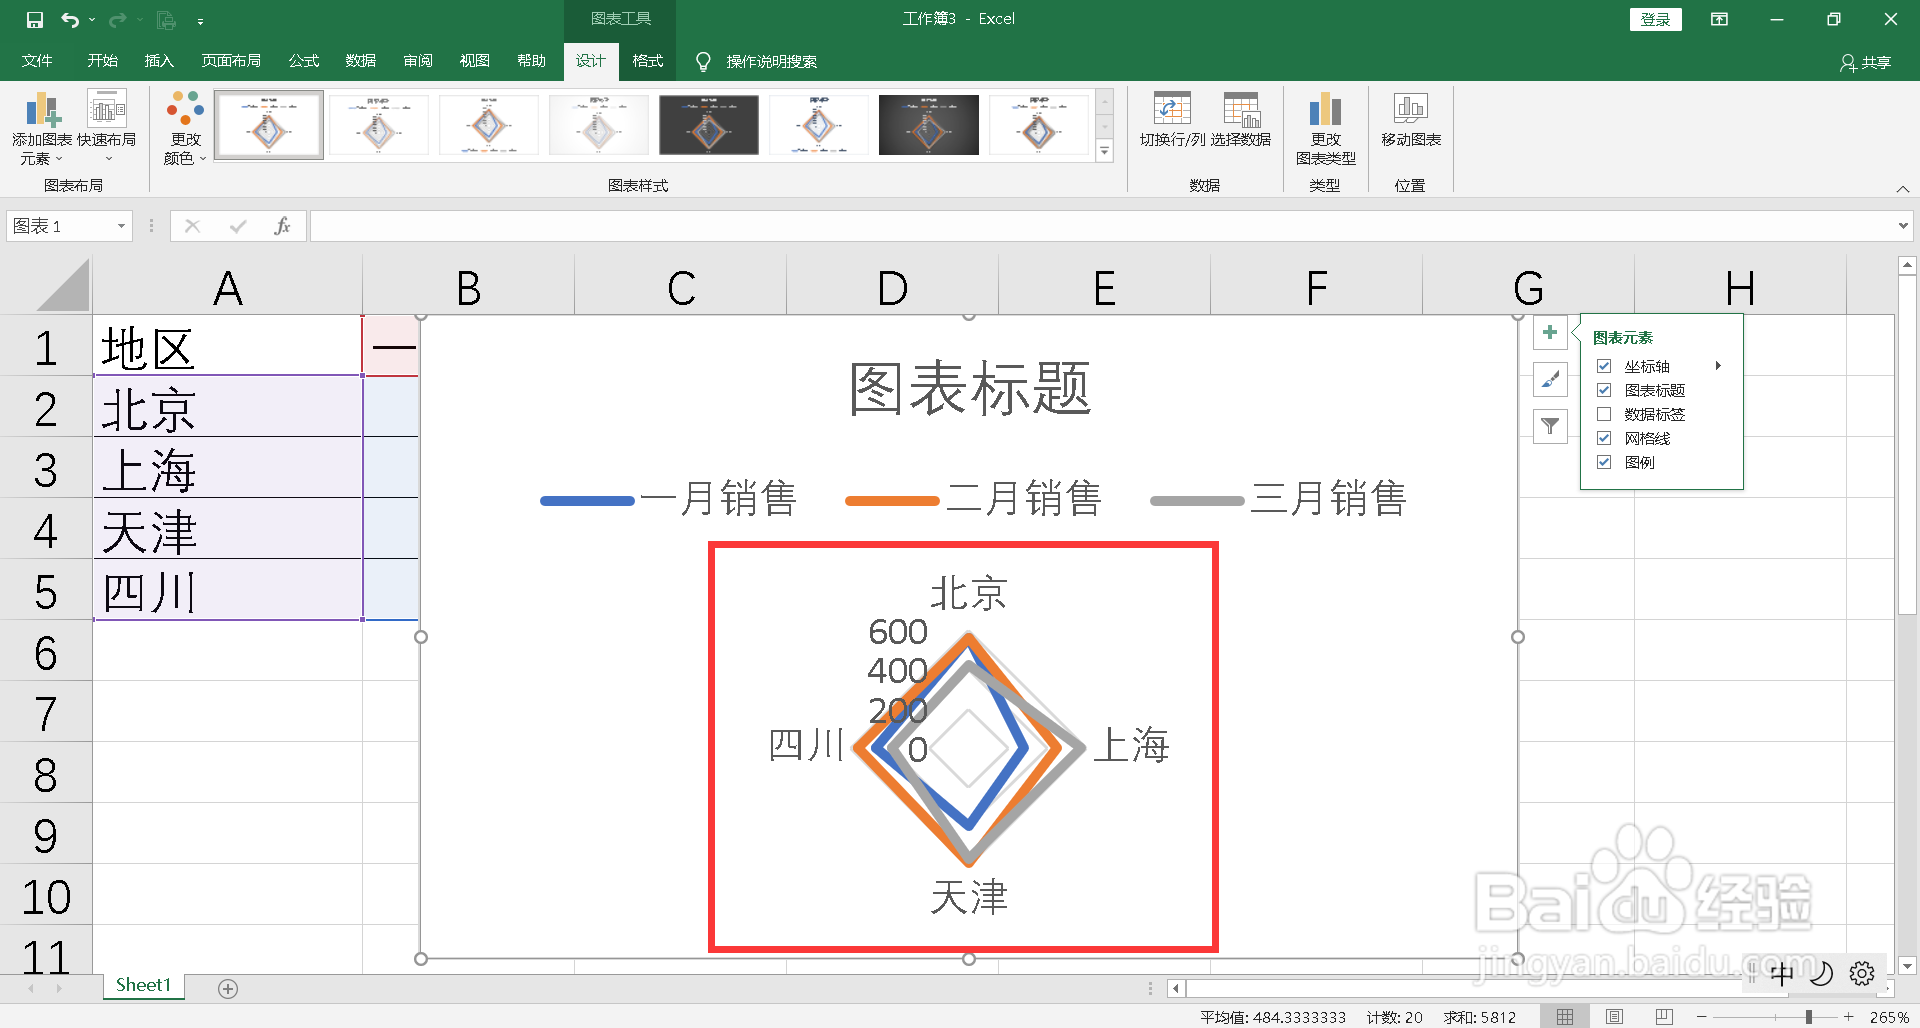Image resolution: width=1920 pixels, height=1028 pixels.
Task: Select the second chart style thumbnail
Action: coord(379,125)
